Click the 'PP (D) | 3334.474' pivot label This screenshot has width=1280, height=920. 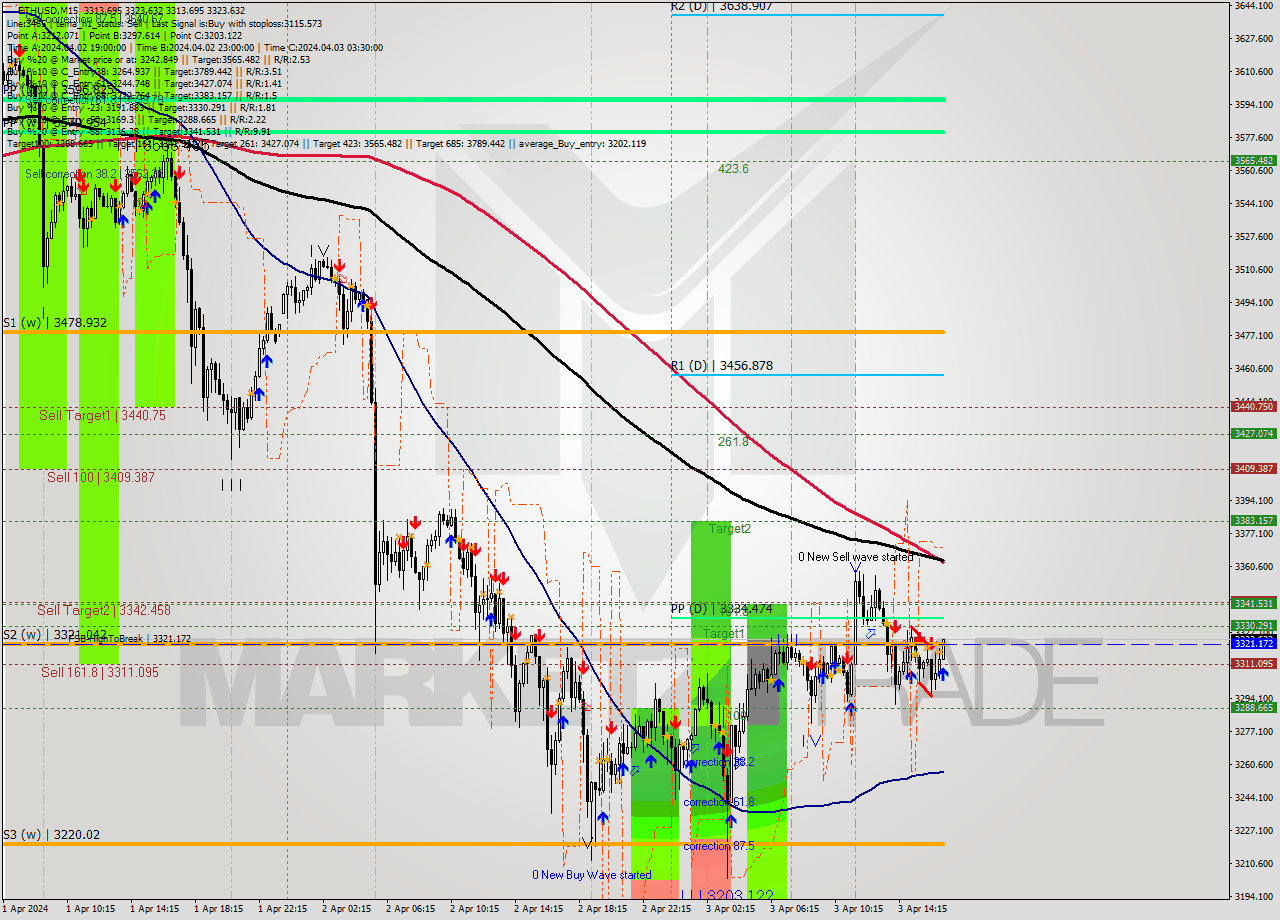click(721, 608)
